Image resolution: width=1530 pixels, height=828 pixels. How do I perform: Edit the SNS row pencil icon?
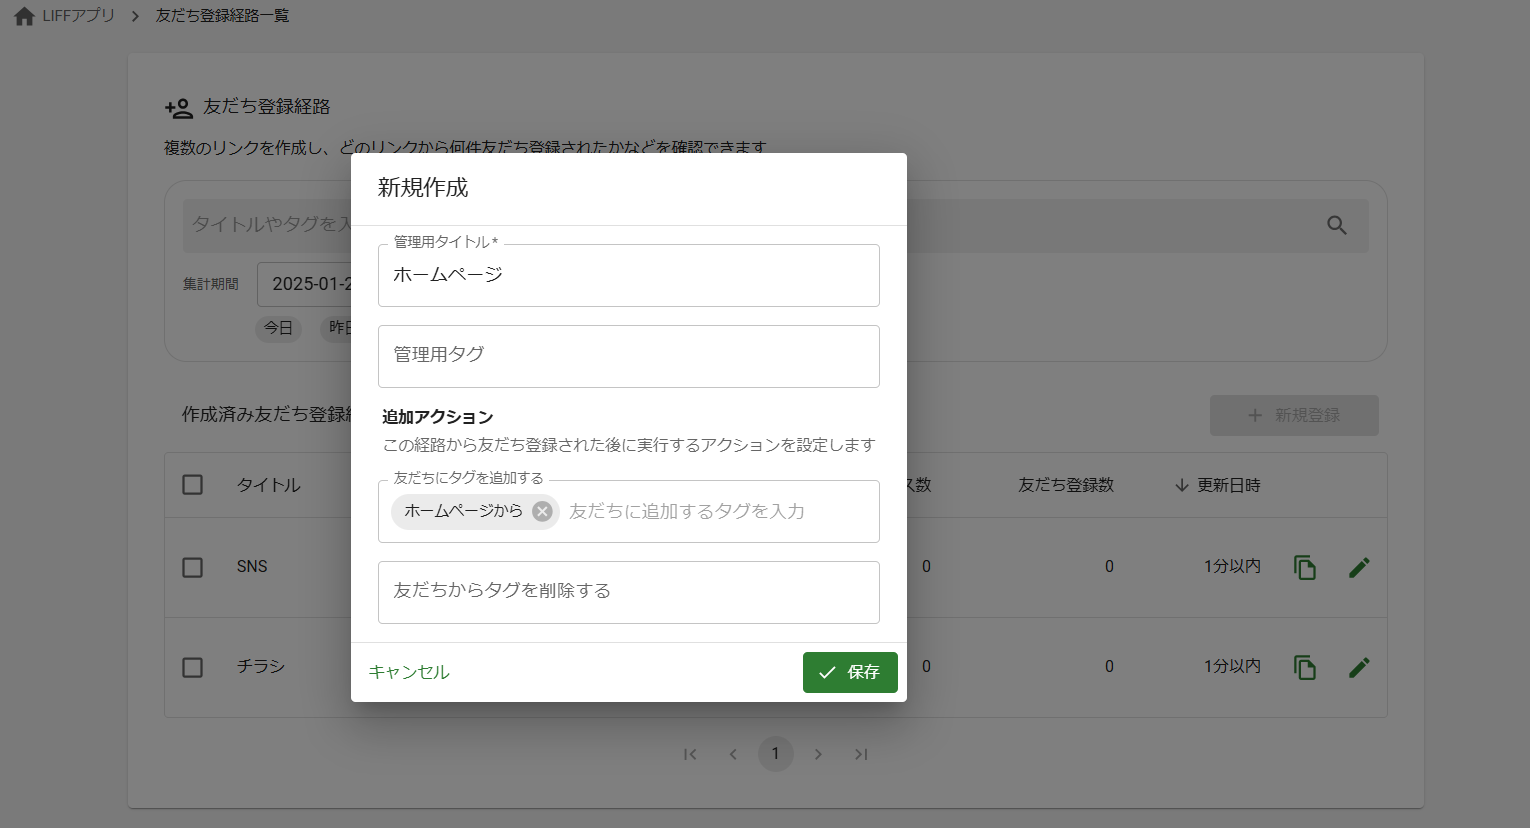(1359, 567)
